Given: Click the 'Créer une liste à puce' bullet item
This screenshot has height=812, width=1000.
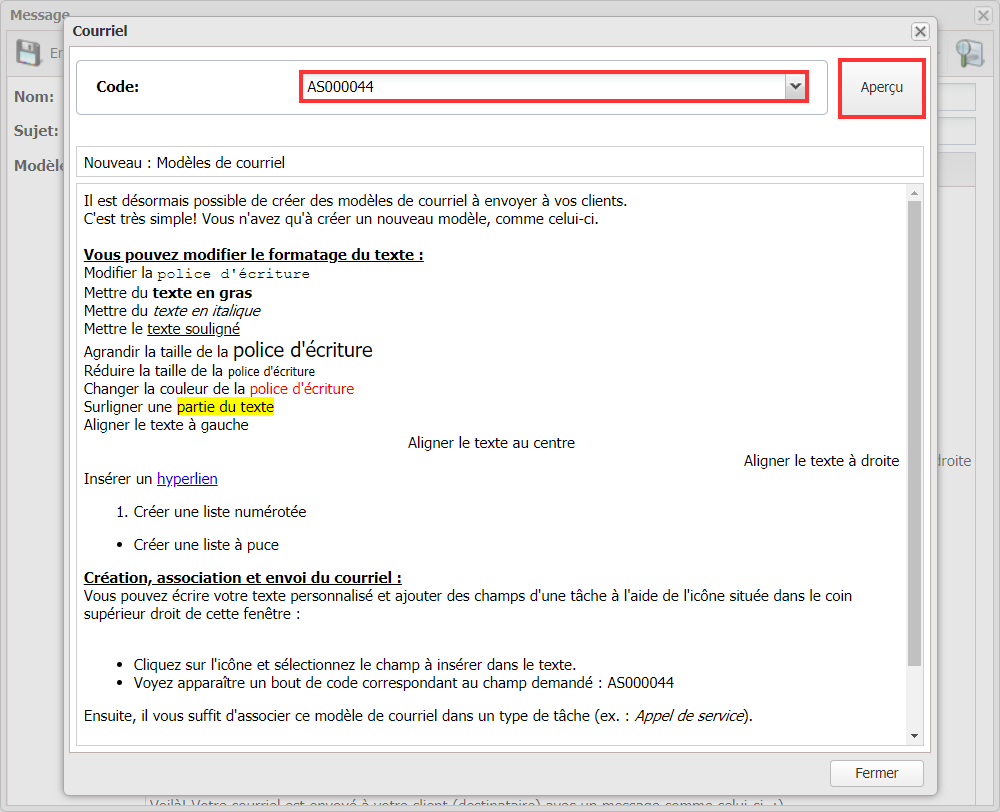Looking at the screenshot, I should click(x=206, y=545).
